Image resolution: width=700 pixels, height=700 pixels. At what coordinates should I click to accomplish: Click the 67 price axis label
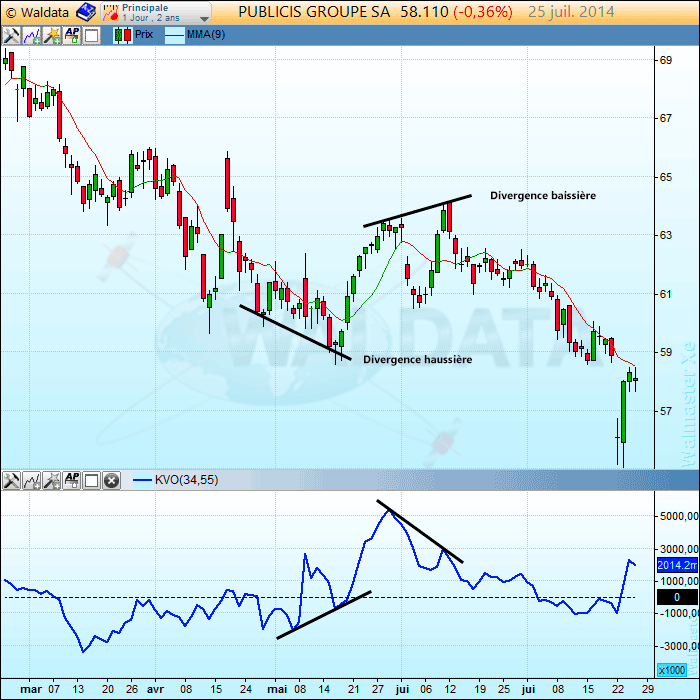pos(665,118)
